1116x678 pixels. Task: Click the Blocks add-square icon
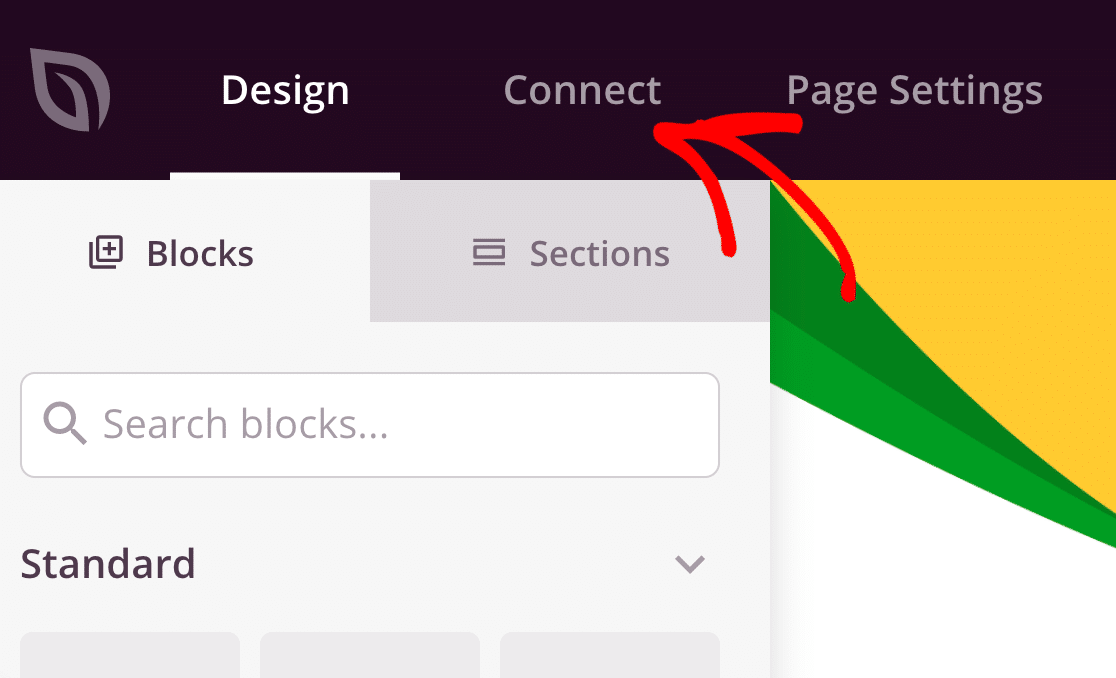106,253
